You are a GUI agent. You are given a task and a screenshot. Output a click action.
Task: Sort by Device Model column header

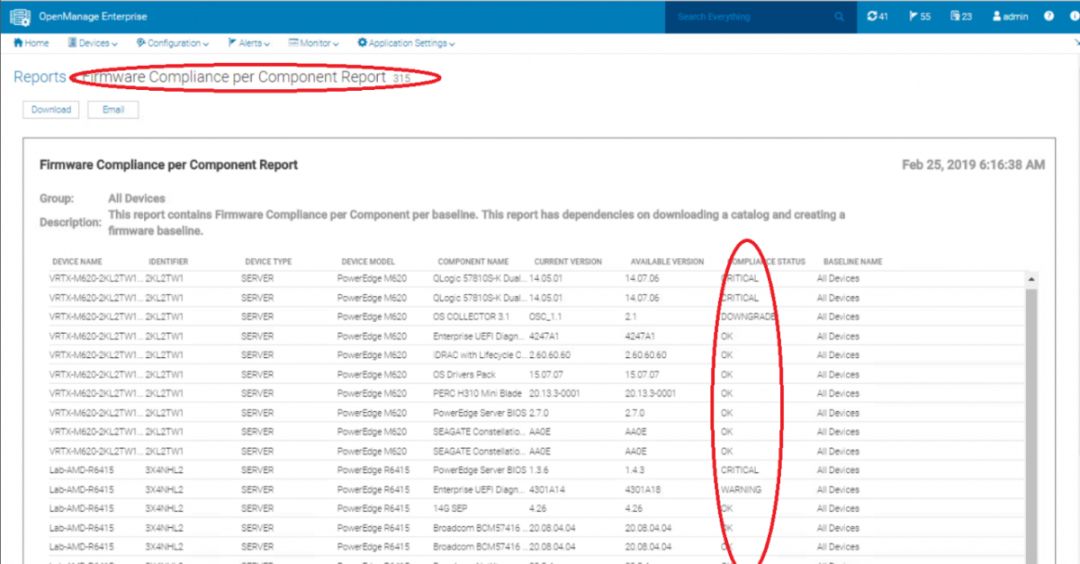(x=368, y=262)
